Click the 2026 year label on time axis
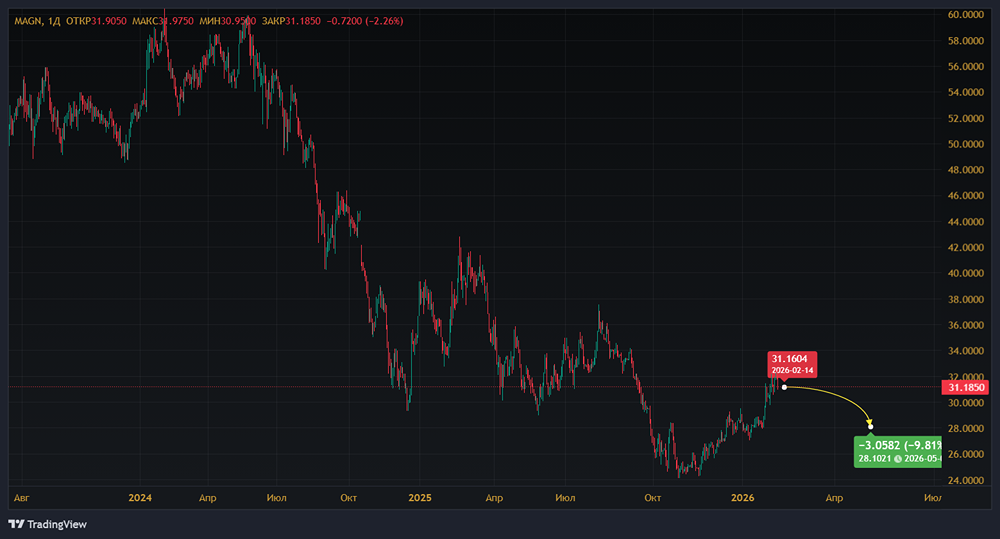The image size is (1000, 539). (742, 498)
